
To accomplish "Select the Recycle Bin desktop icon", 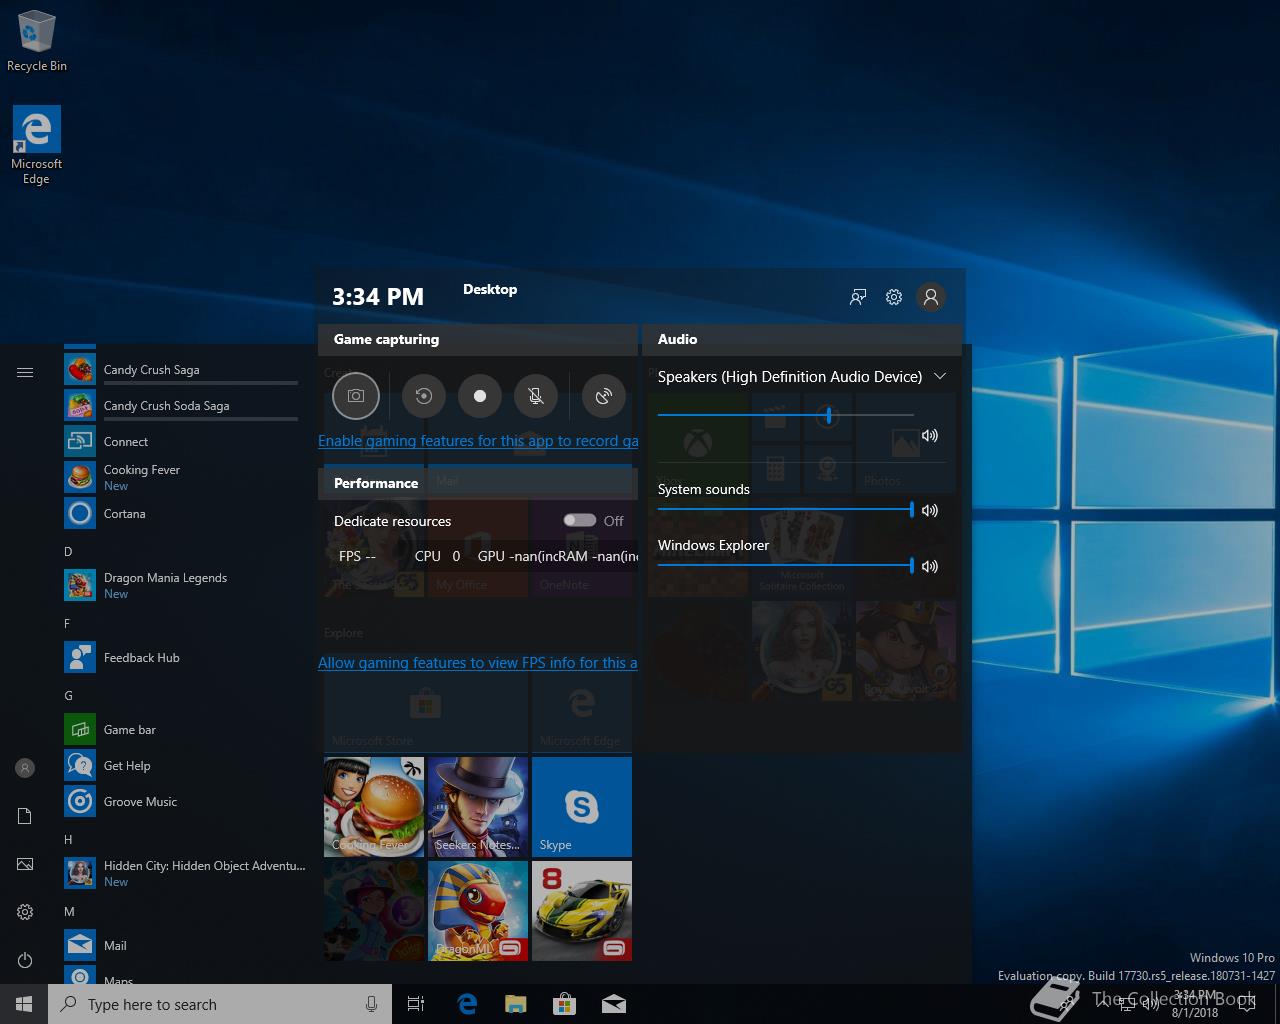I will tap(37, 41).
